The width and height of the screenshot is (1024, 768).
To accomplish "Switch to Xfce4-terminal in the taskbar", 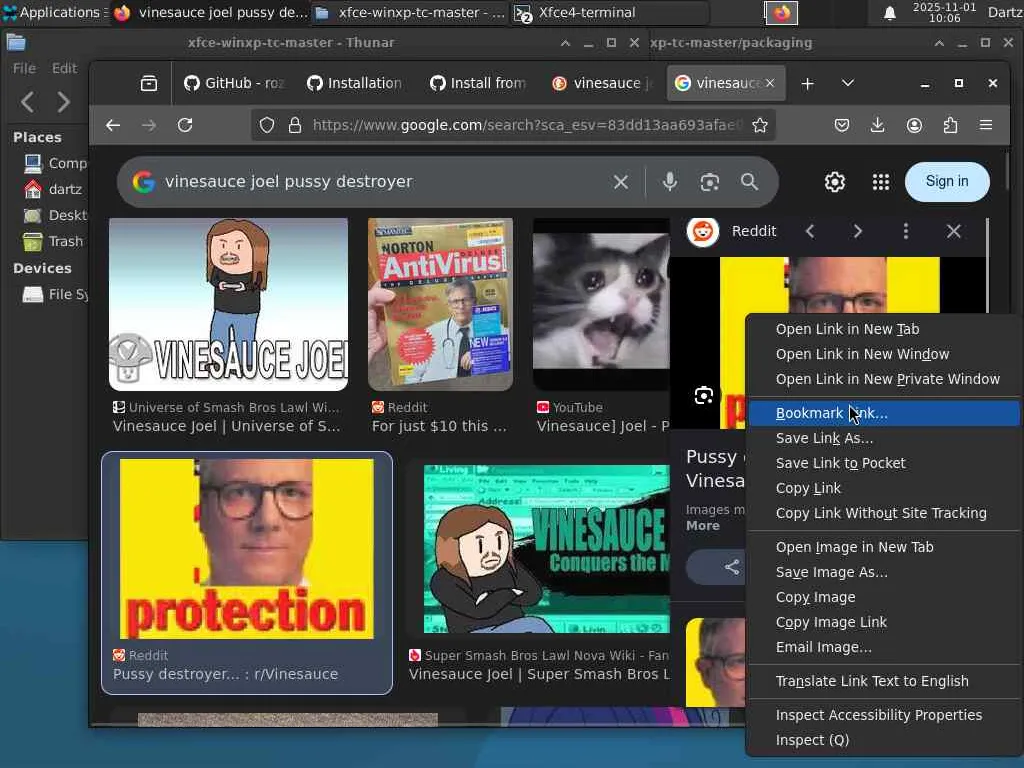I will pos(611,12).
